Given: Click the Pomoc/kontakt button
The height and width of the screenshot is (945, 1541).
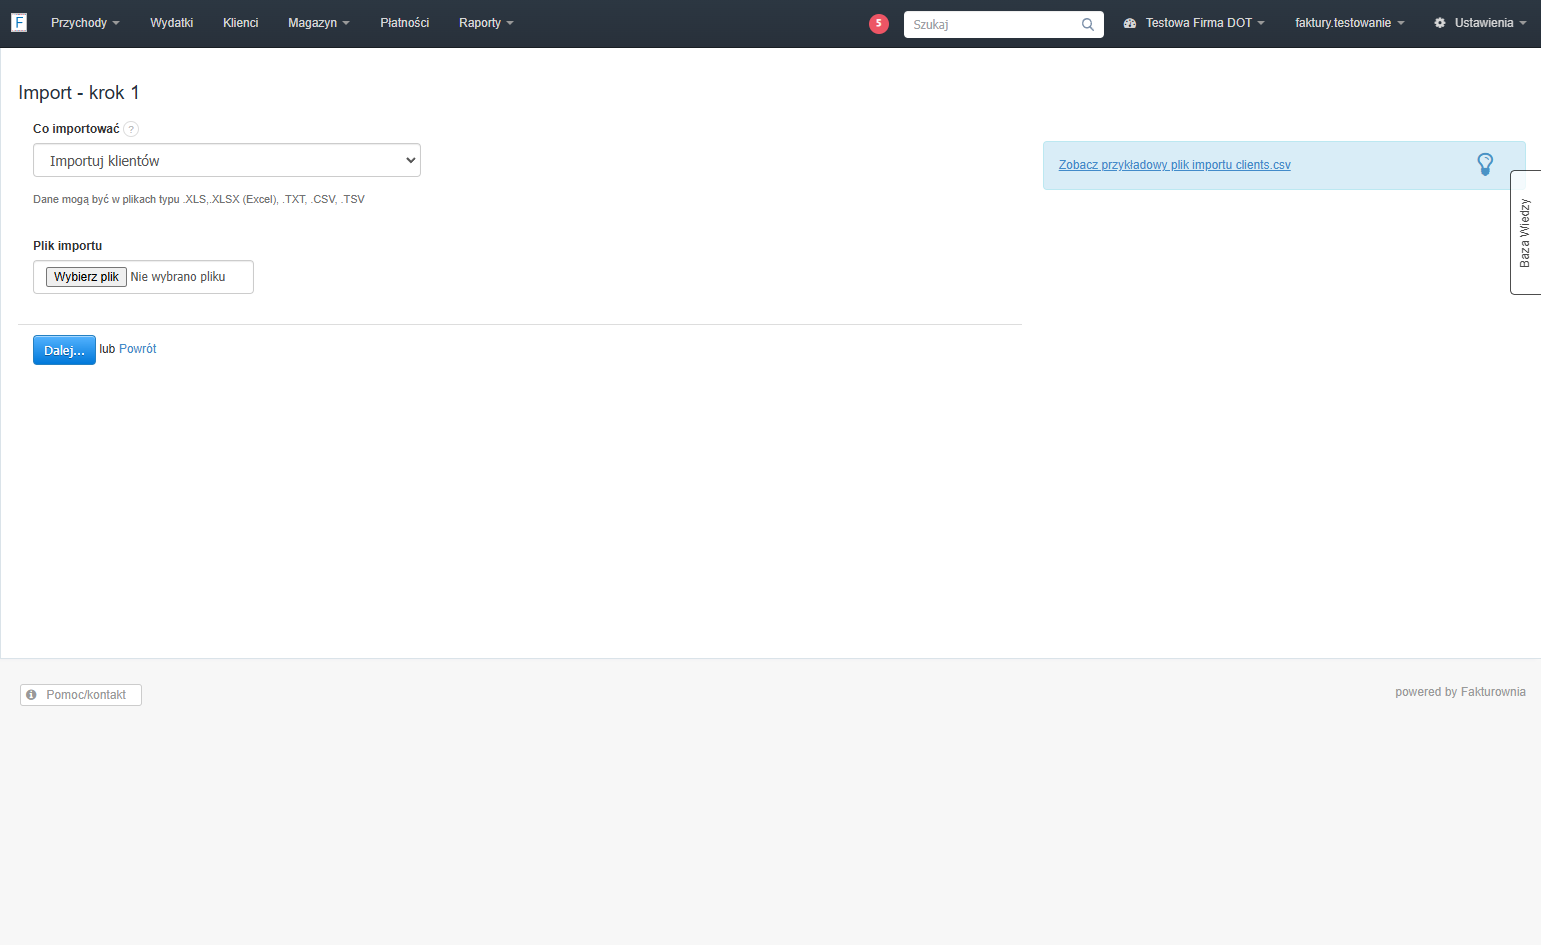Looking at the screenshot, I should [x=81, y=695].
